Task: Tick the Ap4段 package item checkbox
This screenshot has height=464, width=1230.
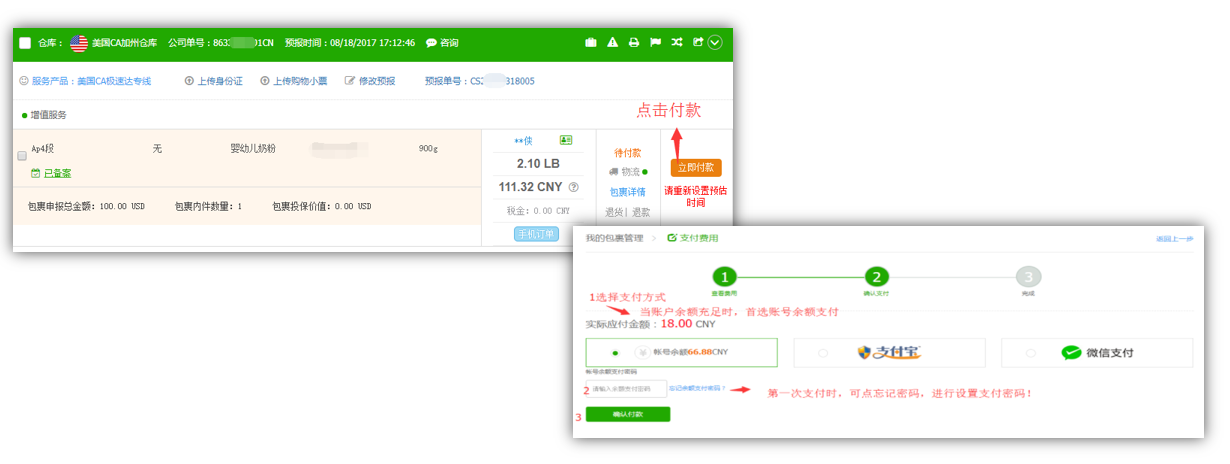Action: (x=22, y=156)
